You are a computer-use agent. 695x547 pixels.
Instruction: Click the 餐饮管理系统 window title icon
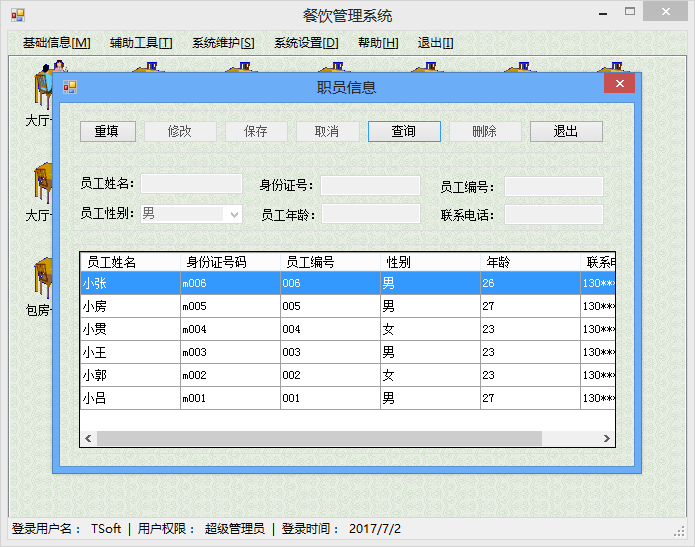(18, 16)
